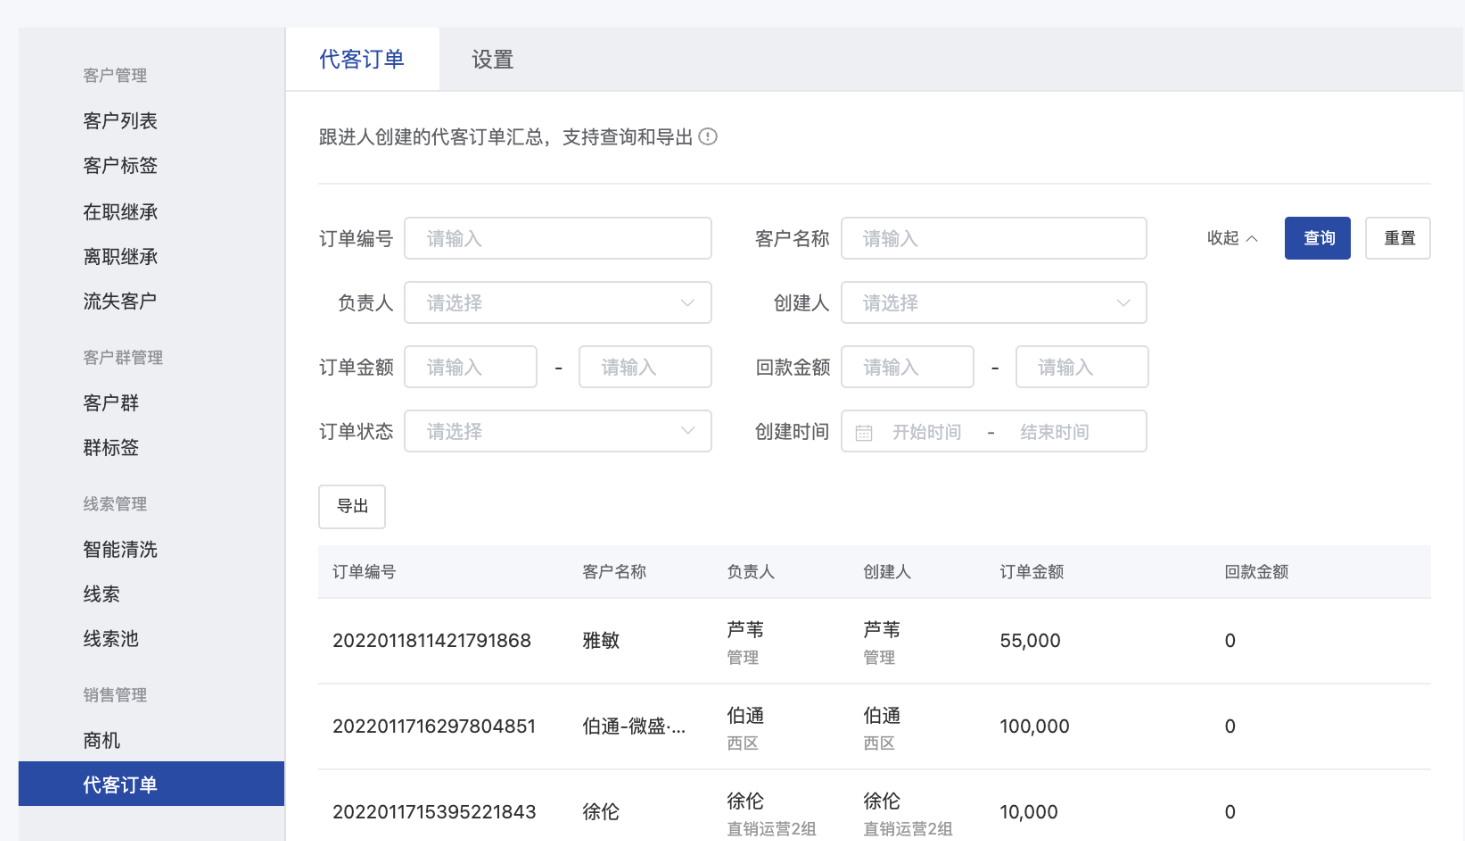The width and height of the screenshot is (1465, 841).
Task: Click the 重置 button
Action: click(1398, 238)
